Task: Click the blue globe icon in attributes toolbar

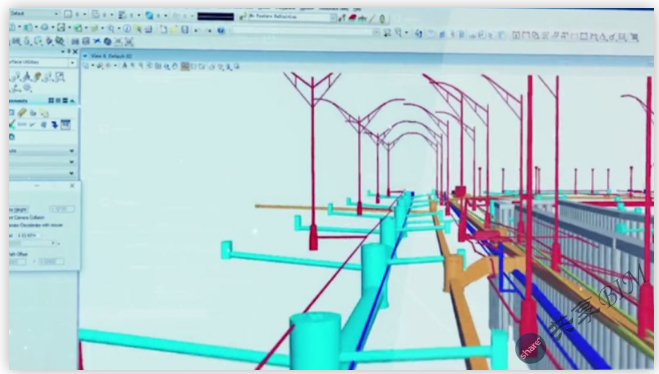Action: point(149,16)
